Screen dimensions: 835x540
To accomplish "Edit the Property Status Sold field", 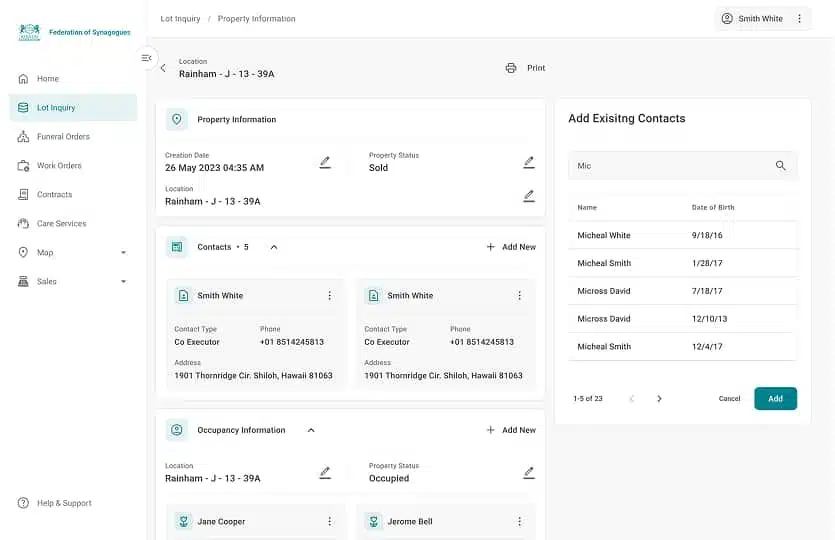I will click(x=529, y=162).
